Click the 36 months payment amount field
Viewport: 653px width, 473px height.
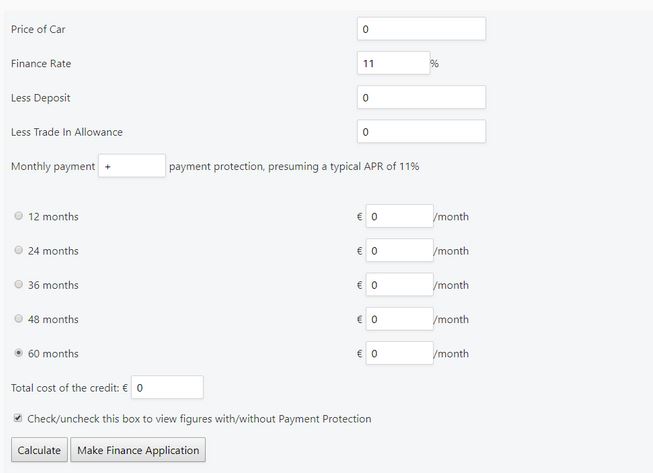pyautogui.click(x=398, y=285)
